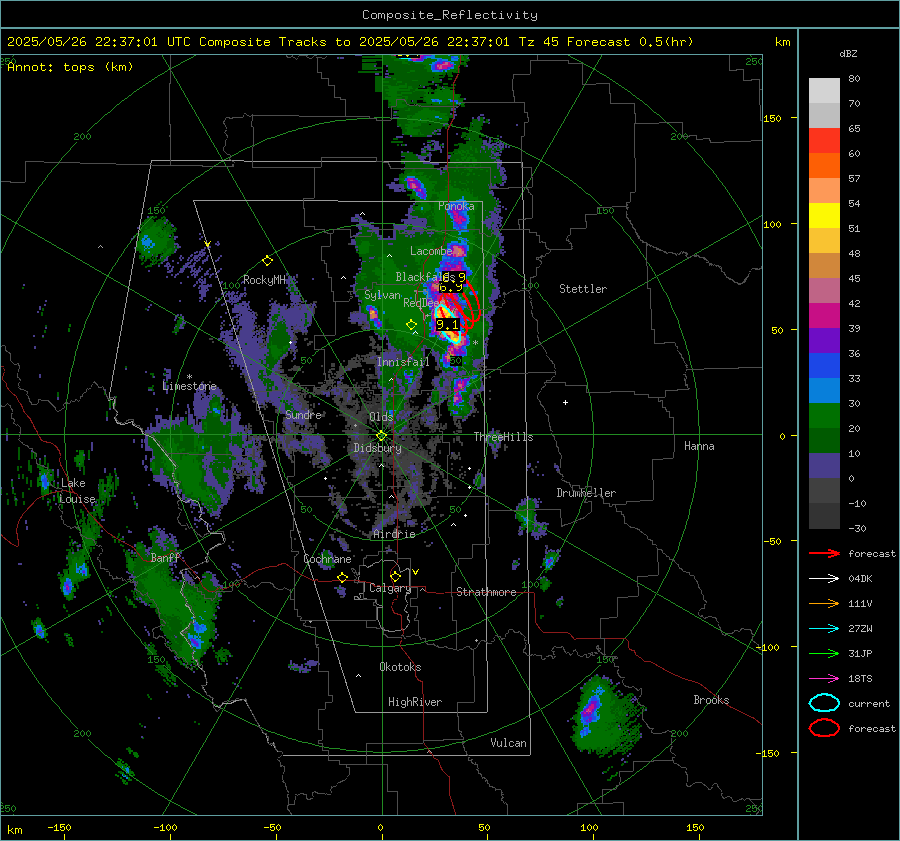Click the Calgary city label
The image size is (900, 841).
390,588
